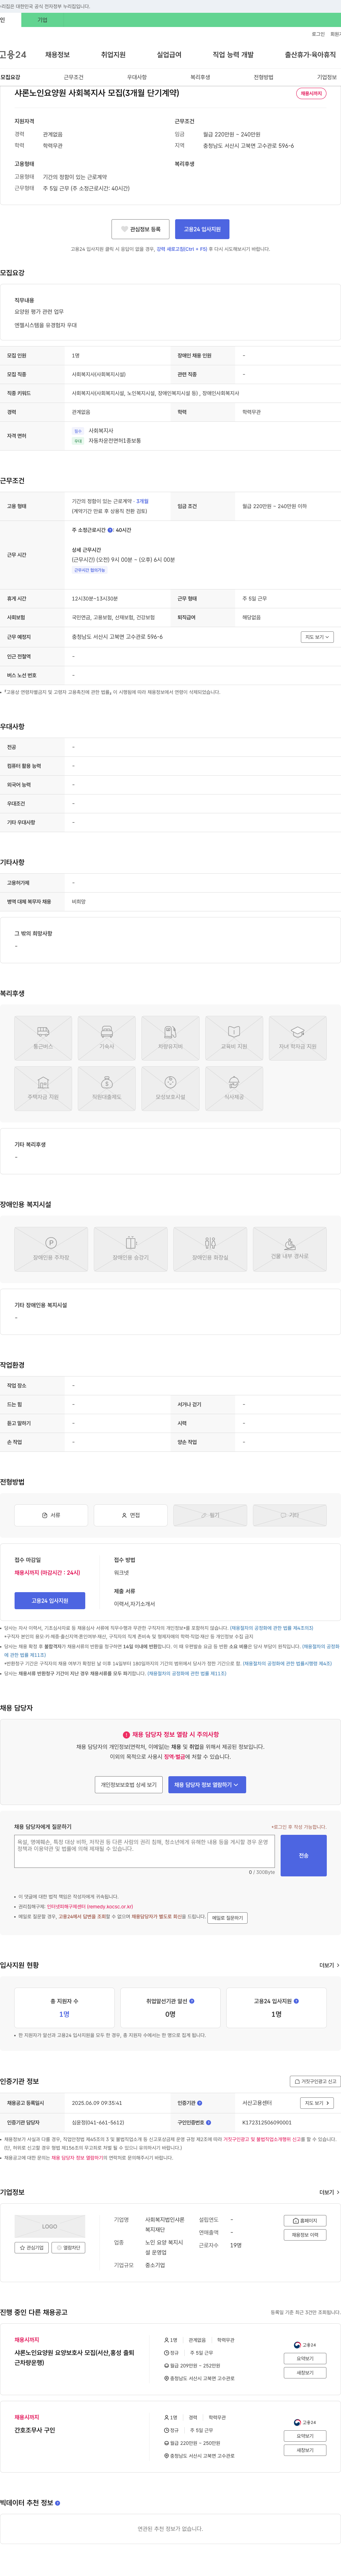Click 고용24 입사지원 in 접수 마감일 box

(x=50, y=1601)
